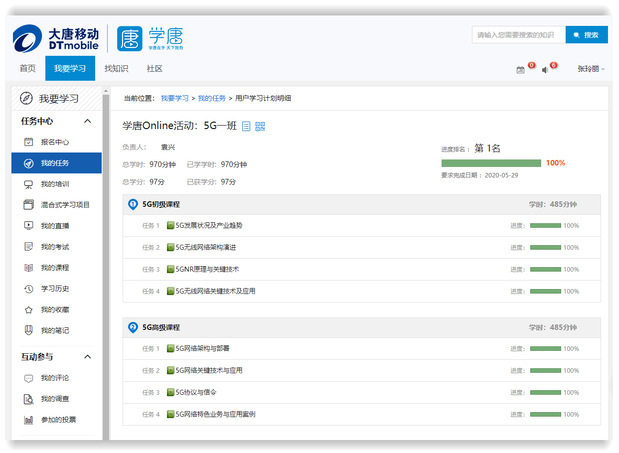Open 我的收藏 favorites in sidebar
Viewport: 619px width, 453px height.
pyautogui.click(x=54, y=309)
